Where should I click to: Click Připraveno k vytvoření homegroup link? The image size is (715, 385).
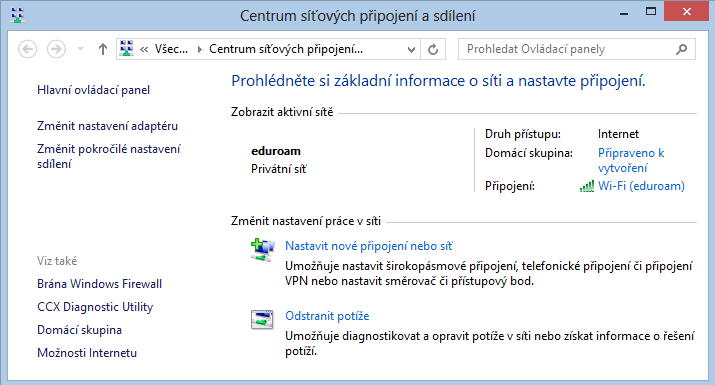[631, 160]
